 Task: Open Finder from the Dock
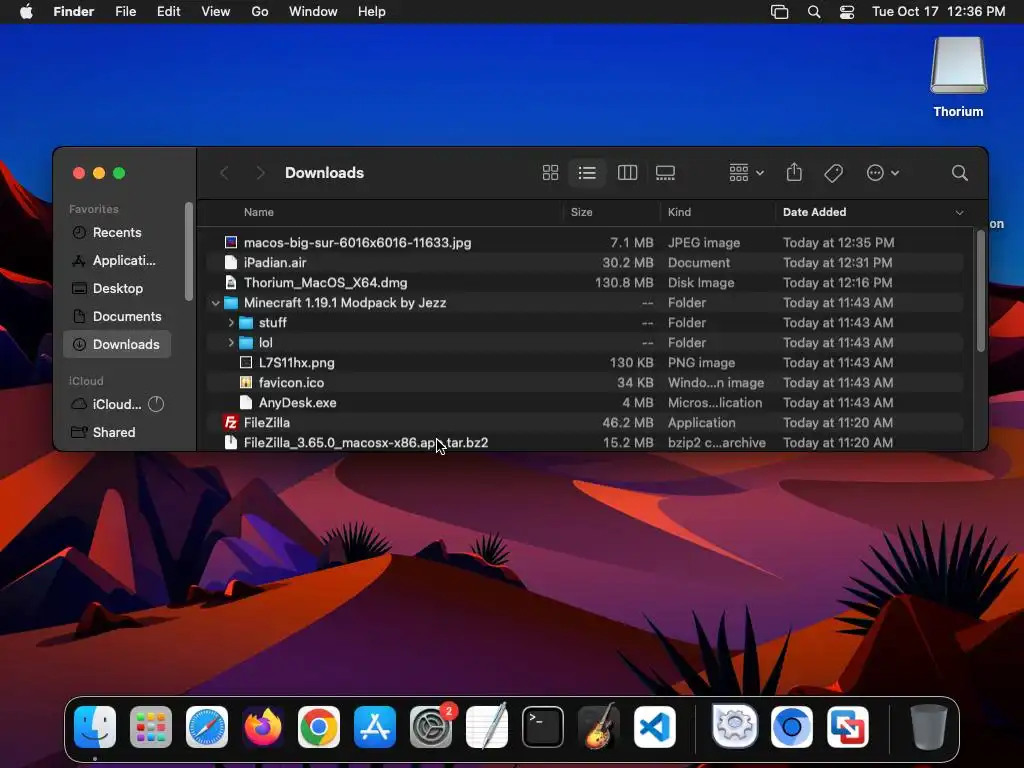pos(95,727)
